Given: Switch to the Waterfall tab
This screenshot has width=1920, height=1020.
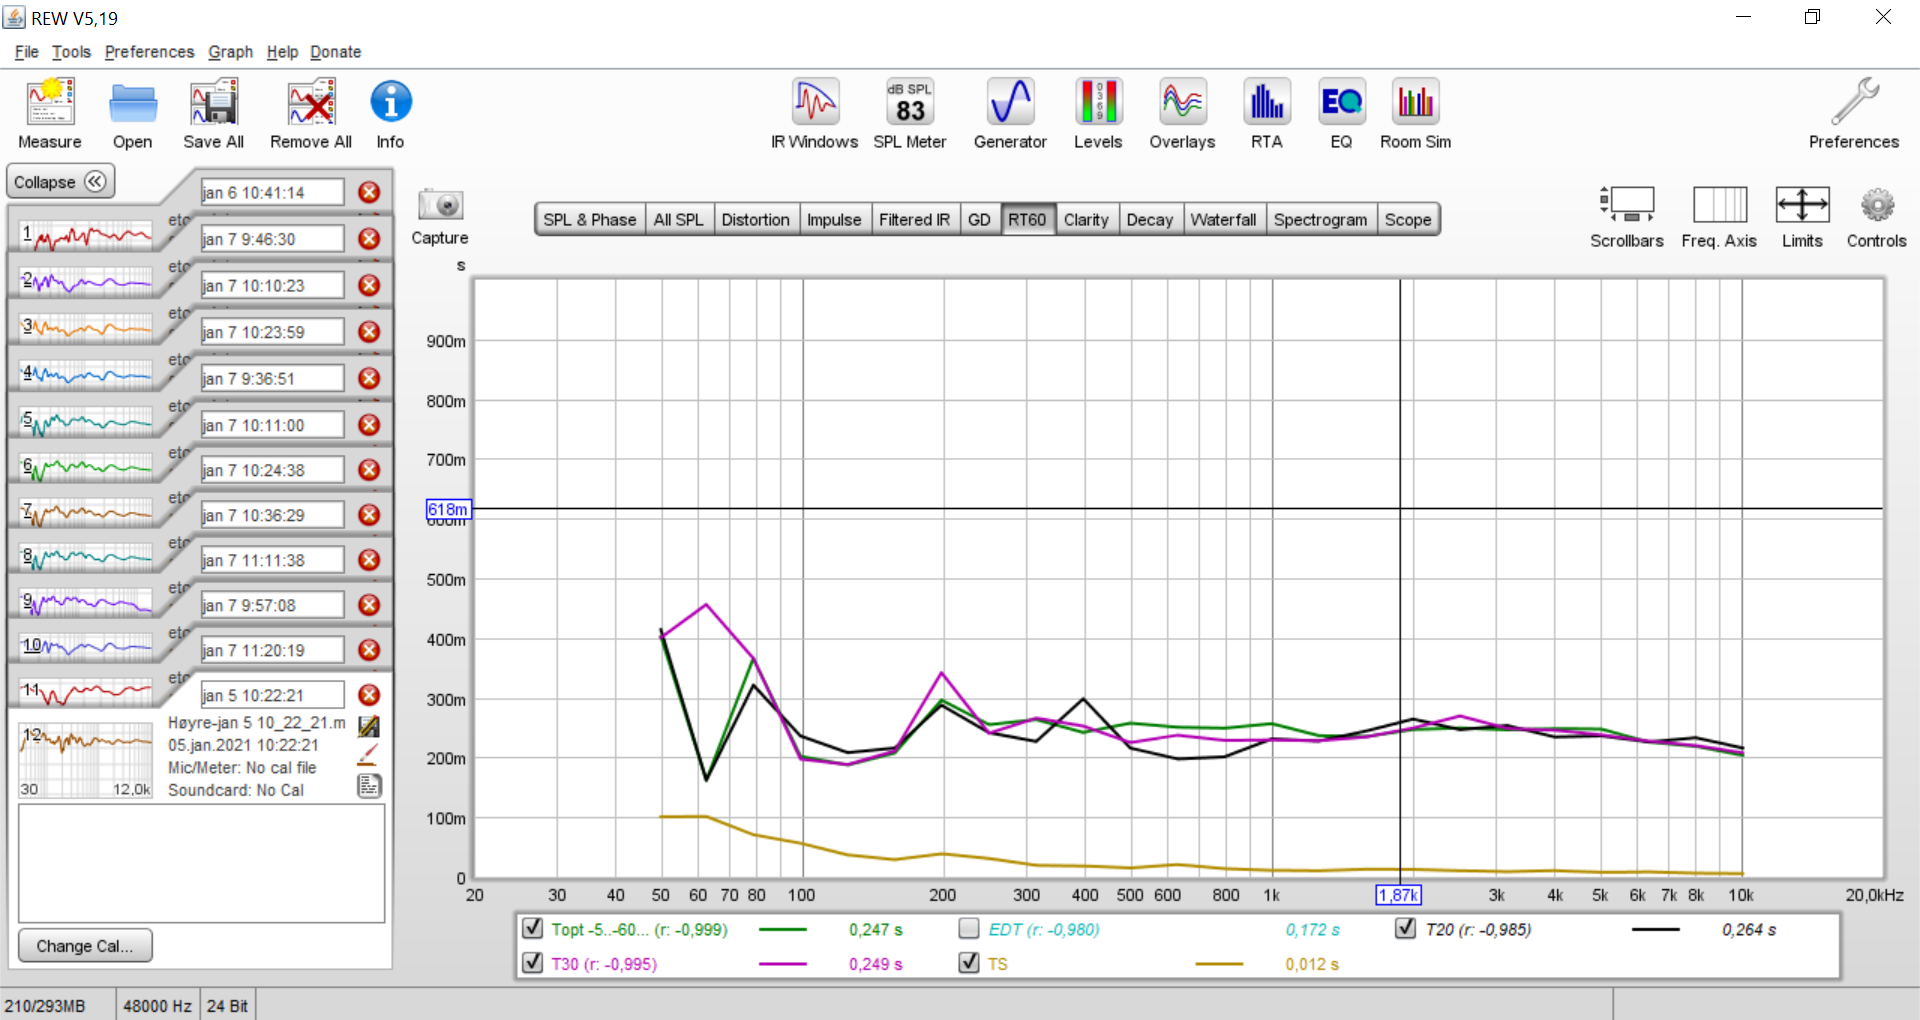Looking at the screenshot, I should (1222, 220).
